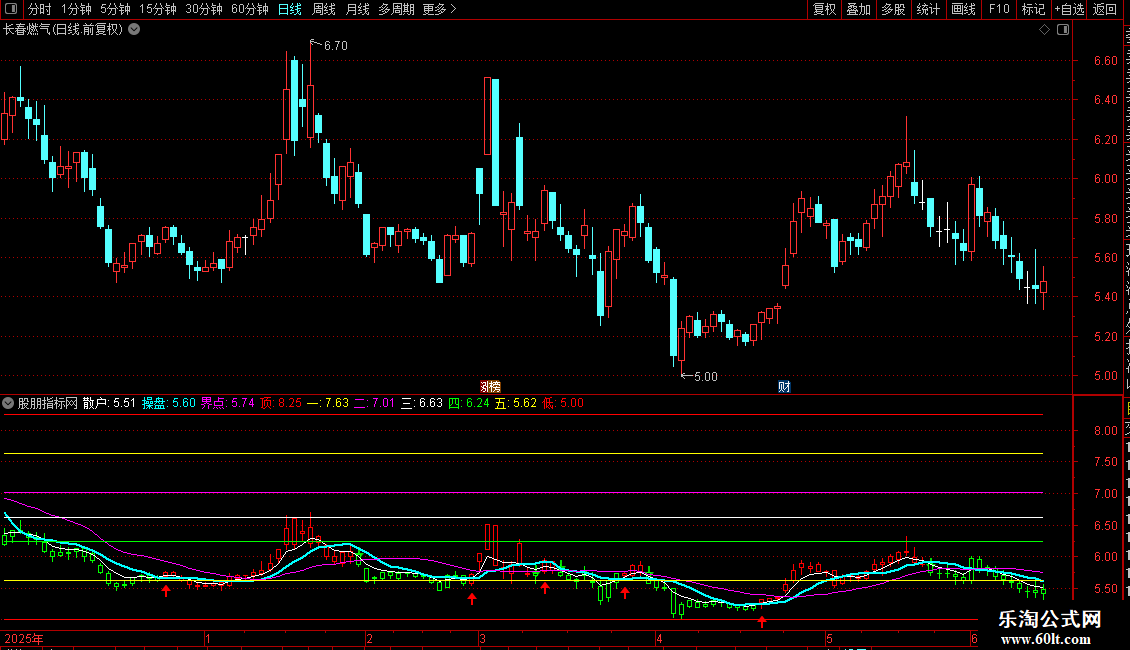Click the panel layout icon at top-left corner
The image size is (1130, 650).
(11, 9)
